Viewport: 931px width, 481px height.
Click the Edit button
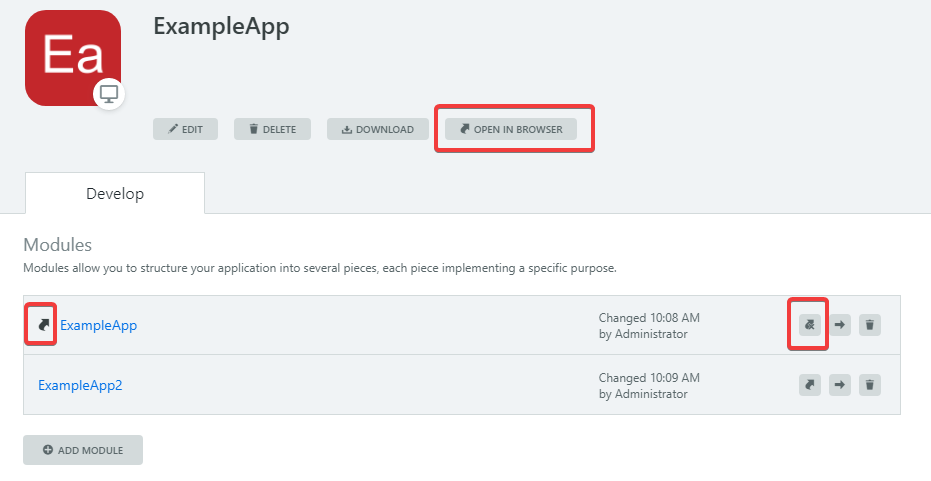185,129
